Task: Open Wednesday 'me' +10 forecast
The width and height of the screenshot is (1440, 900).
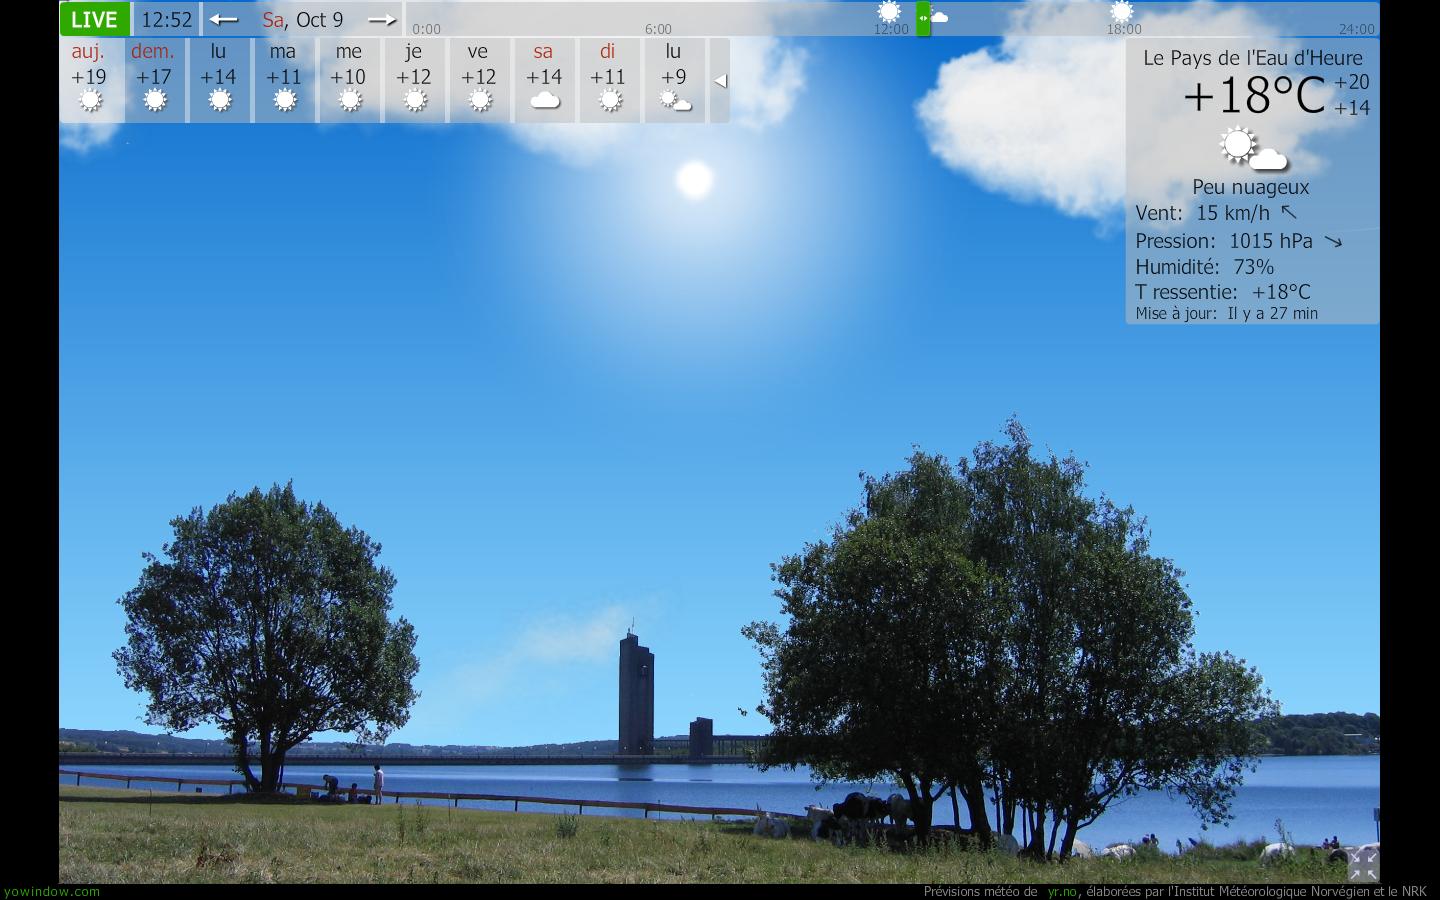Action: click(x=349, y=80)
